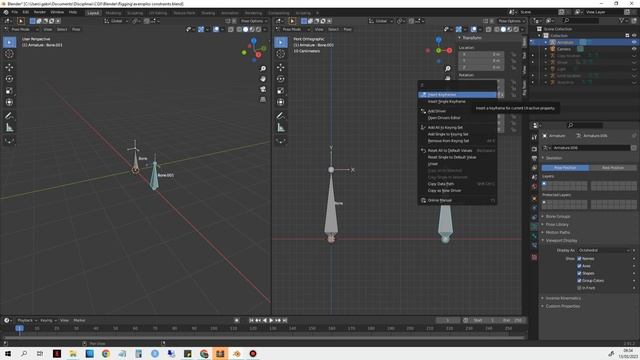
Task: Click the outliner search field
Action: (581, 20)
